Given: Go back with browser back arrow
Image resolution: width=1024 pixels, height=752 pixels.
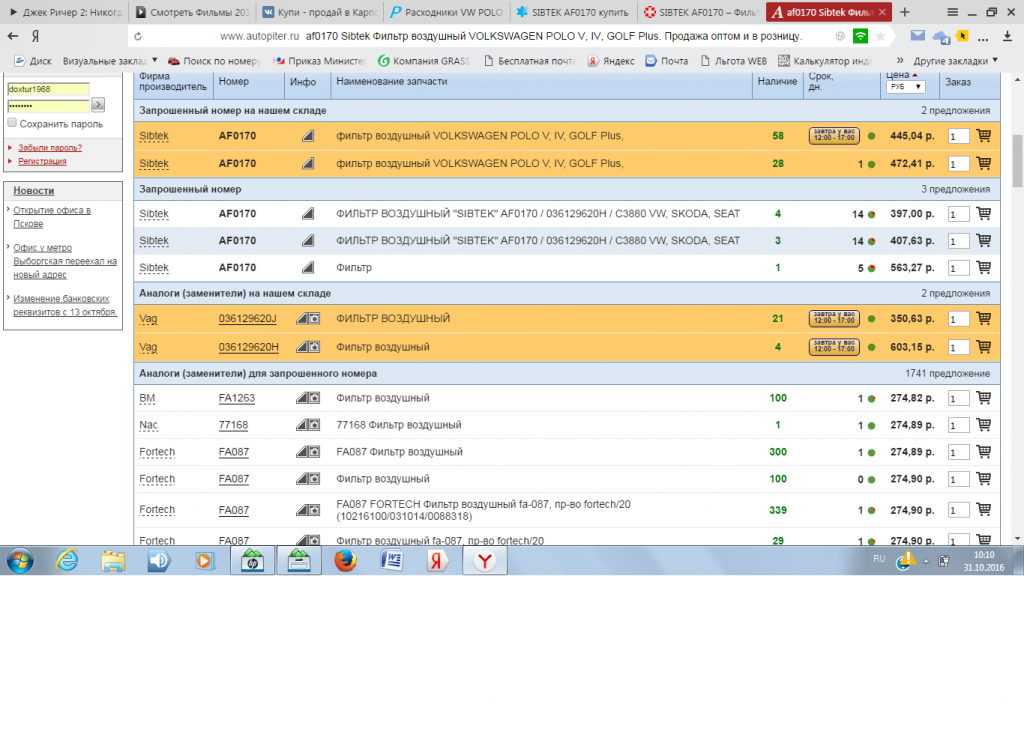Looking at the screenshot, I should [12, 36].
